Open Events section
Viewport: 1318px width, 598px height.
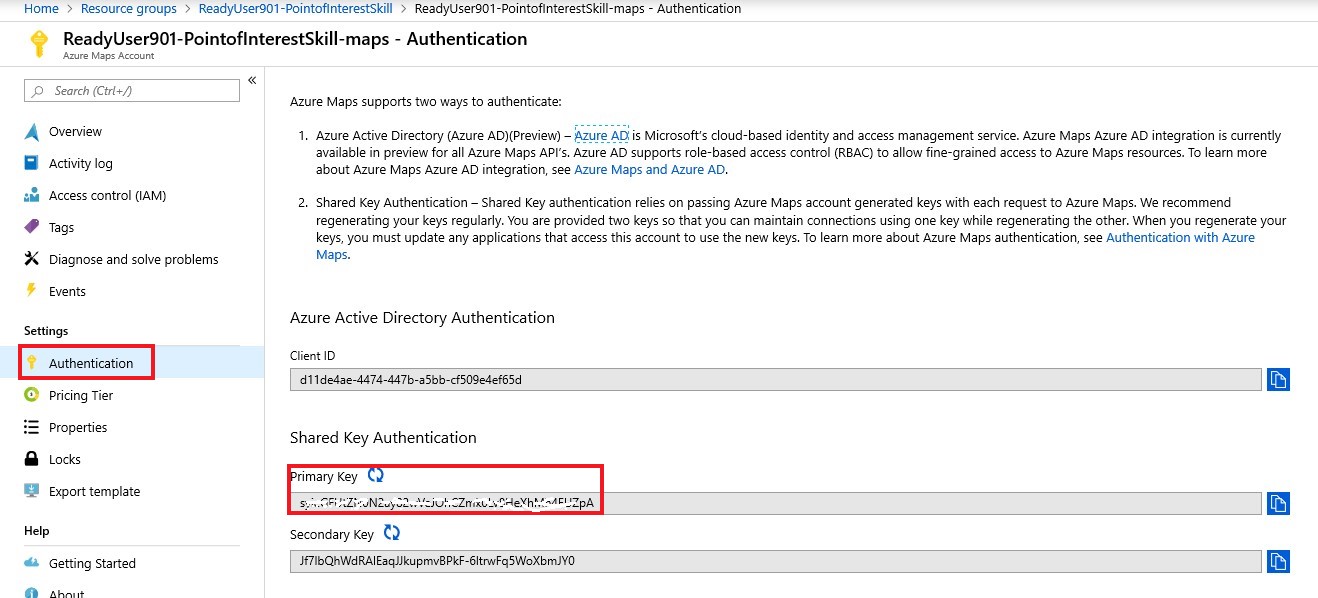(x=67, y=291)
